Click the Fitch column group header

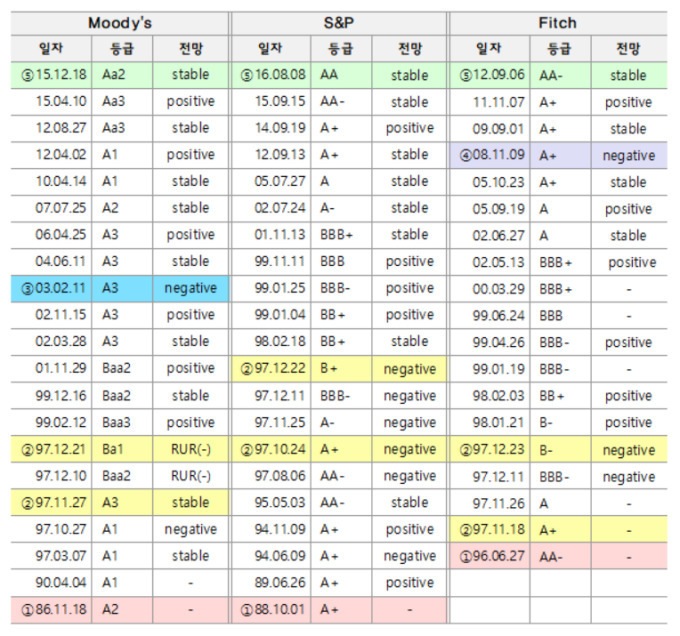(x=558, y=23)
